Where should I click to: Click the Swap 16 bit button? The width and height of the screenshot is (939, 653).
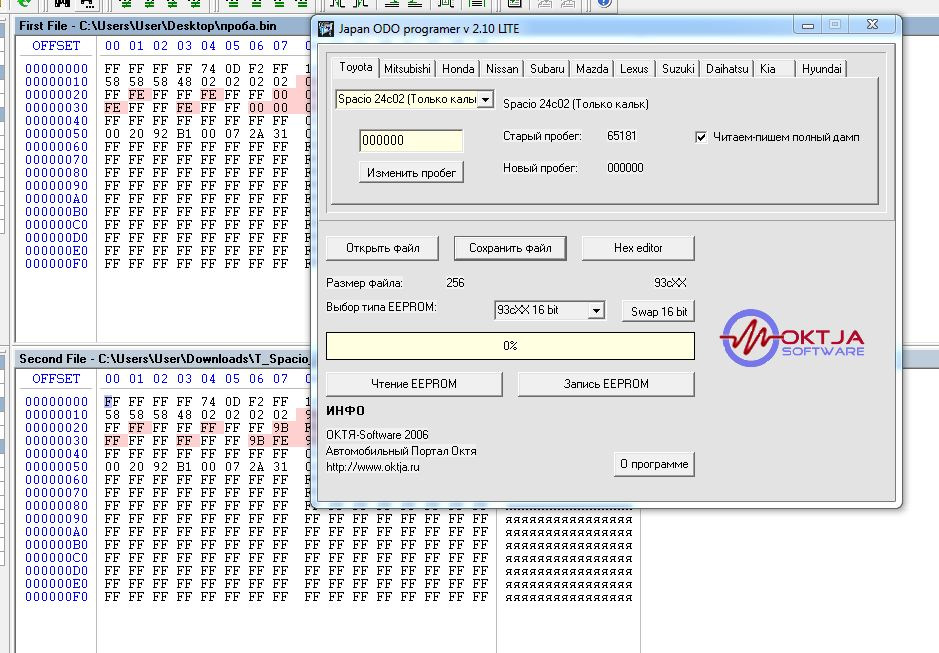[x=659, y=312]
